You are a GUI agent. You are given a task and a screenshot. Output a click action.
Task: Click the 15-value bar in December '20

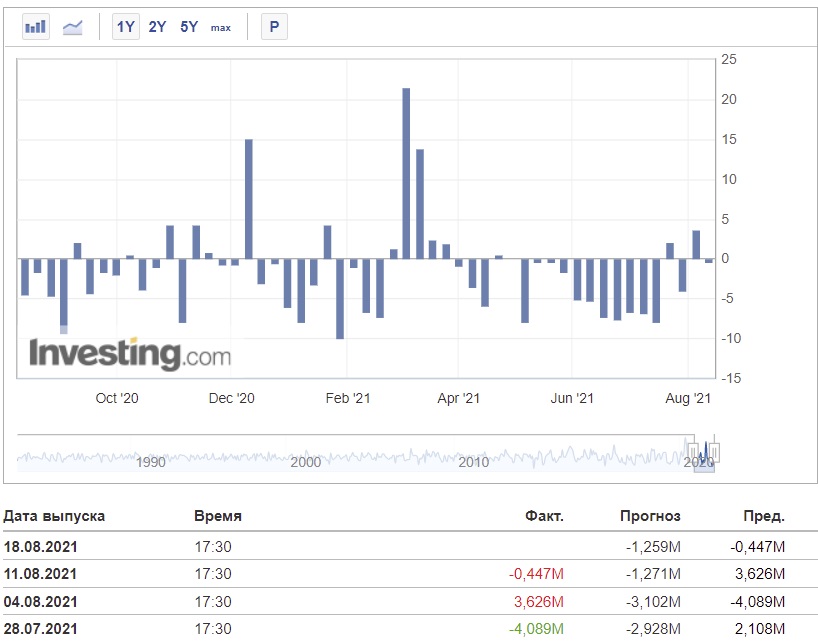pyautogui.click(x=249, y=199)
